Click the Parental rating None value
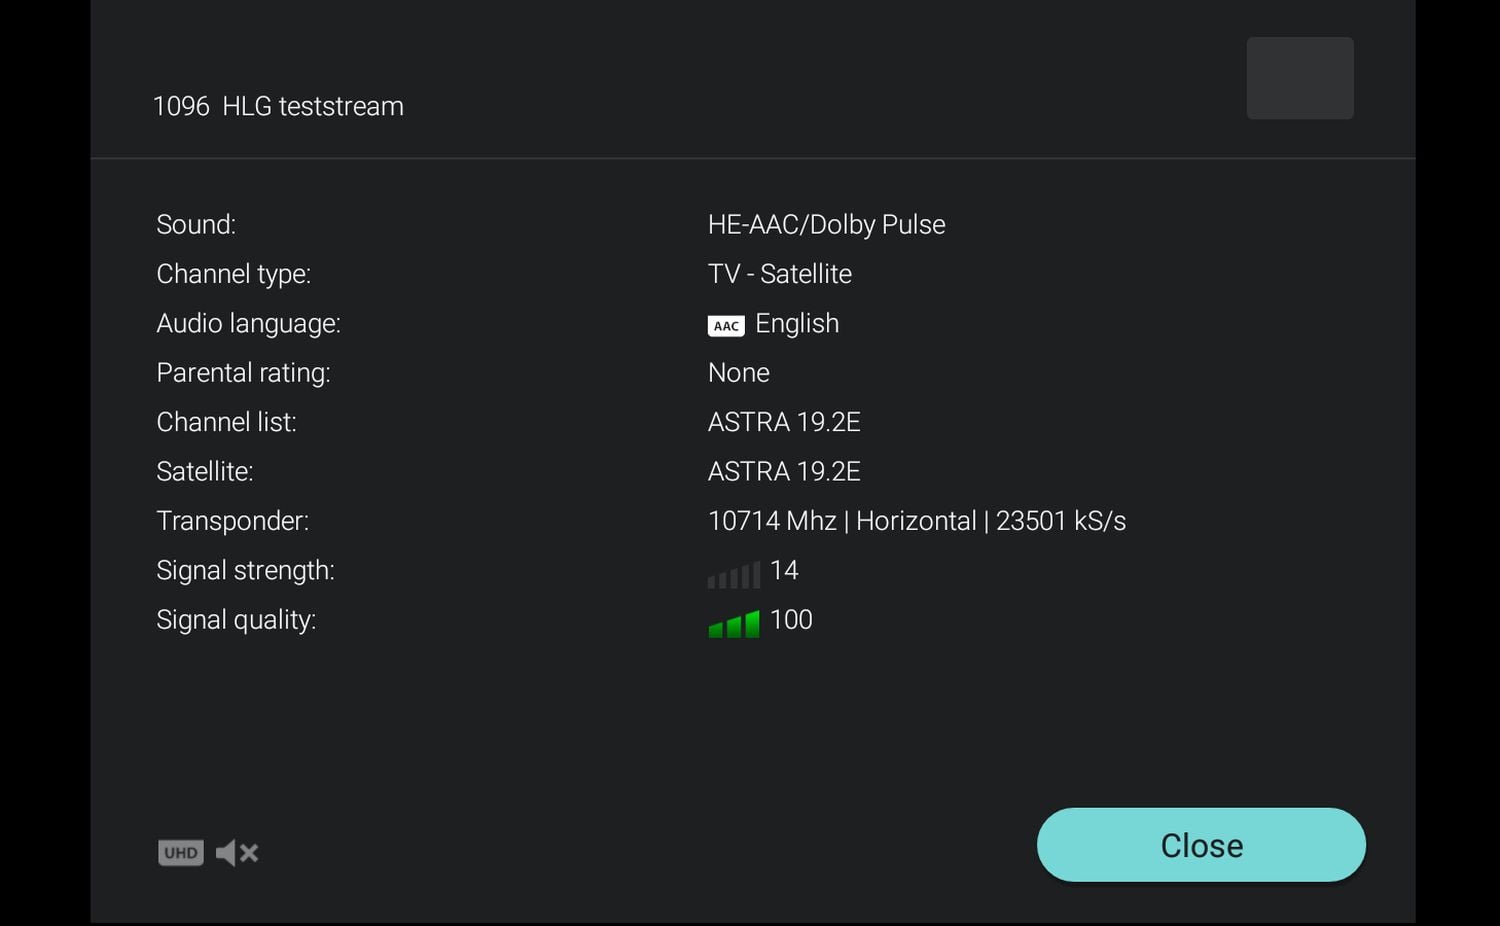Image resolution: width=1500 pixels, height=926 pixels. [738, 373]
